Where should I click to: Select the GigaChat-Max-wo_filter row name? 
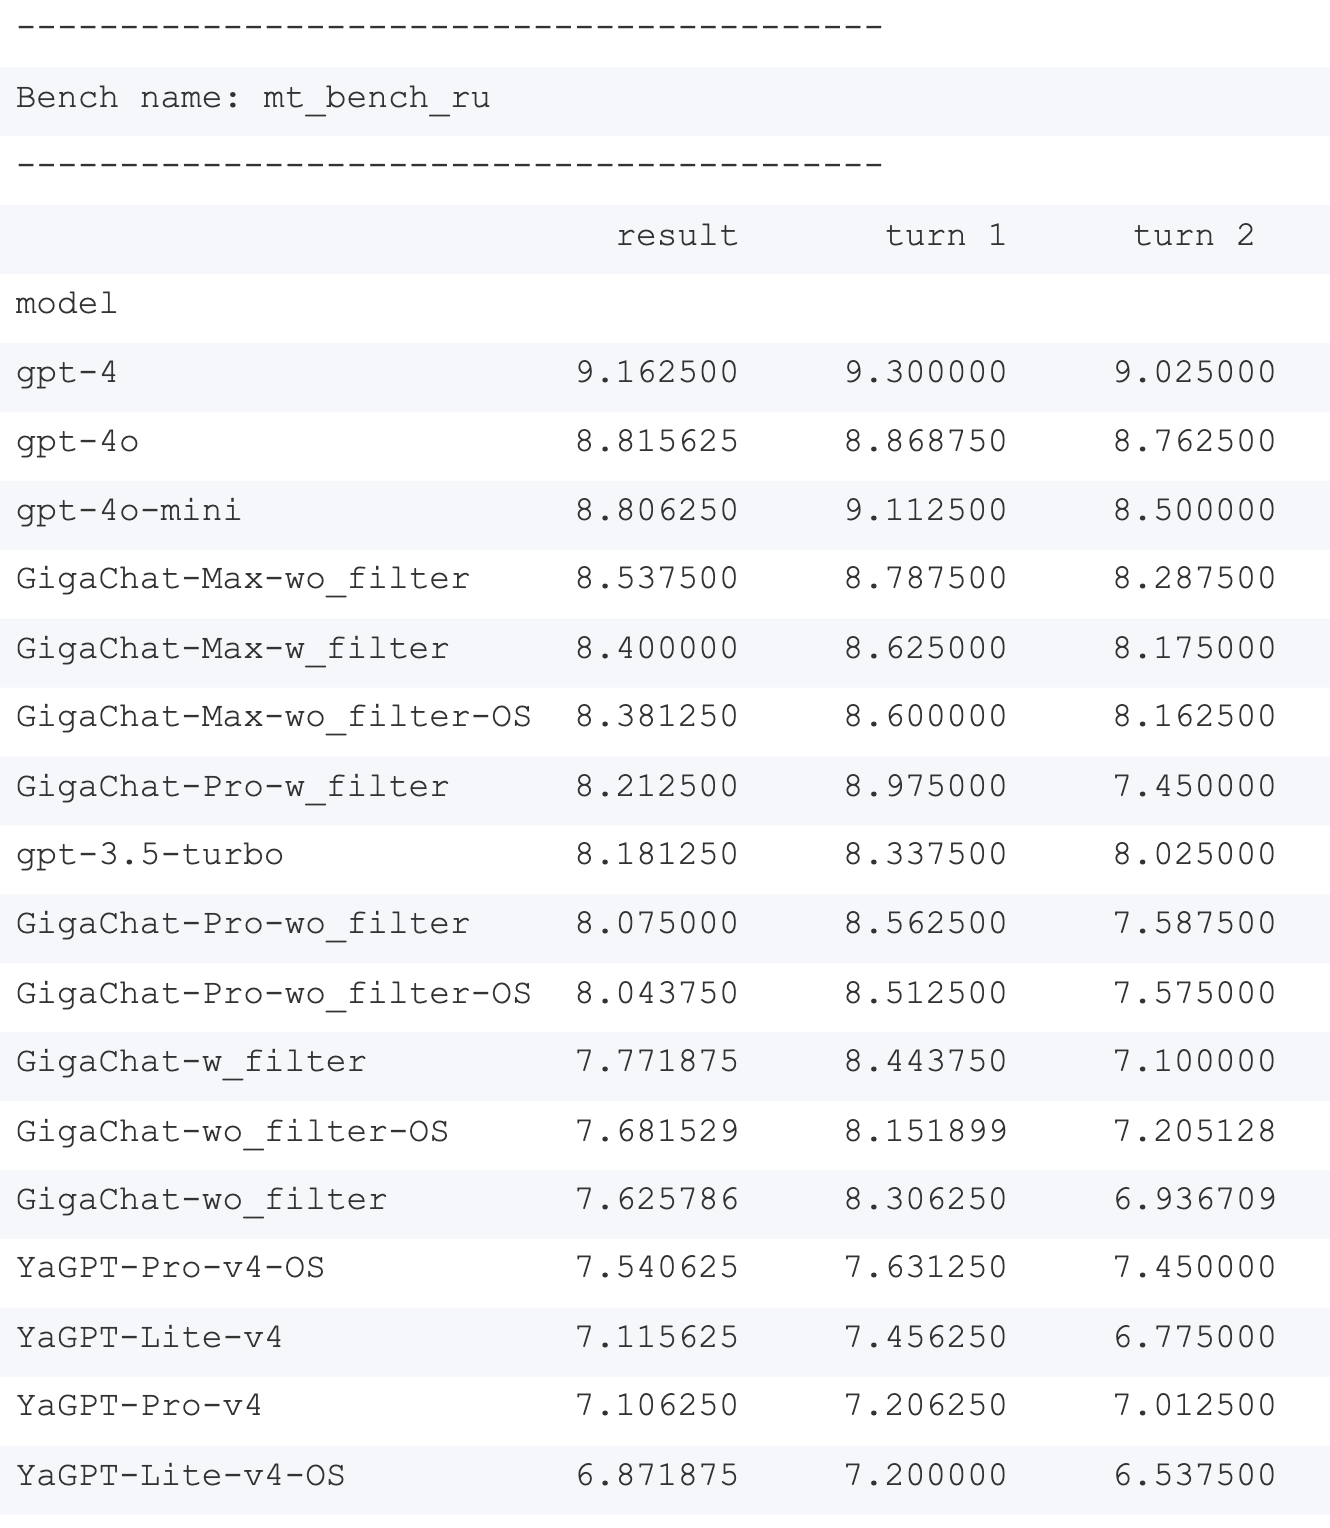pyautogui.click(x=243, y=580)
